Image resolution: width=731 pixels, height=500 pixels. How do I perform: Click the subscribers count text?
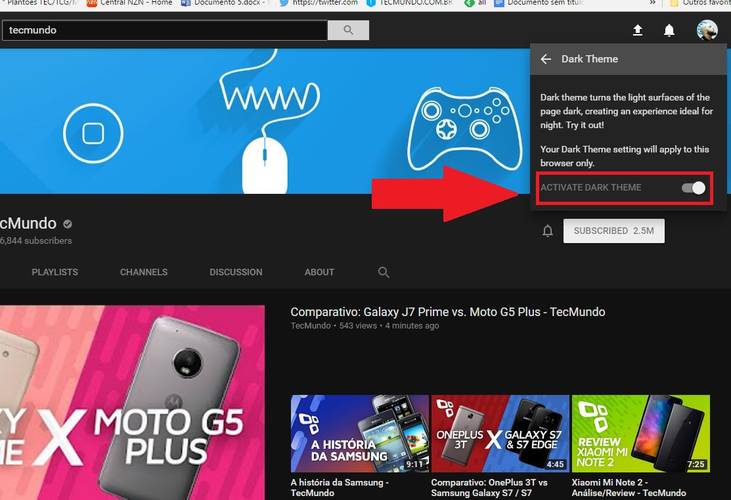tap(36, 241)
